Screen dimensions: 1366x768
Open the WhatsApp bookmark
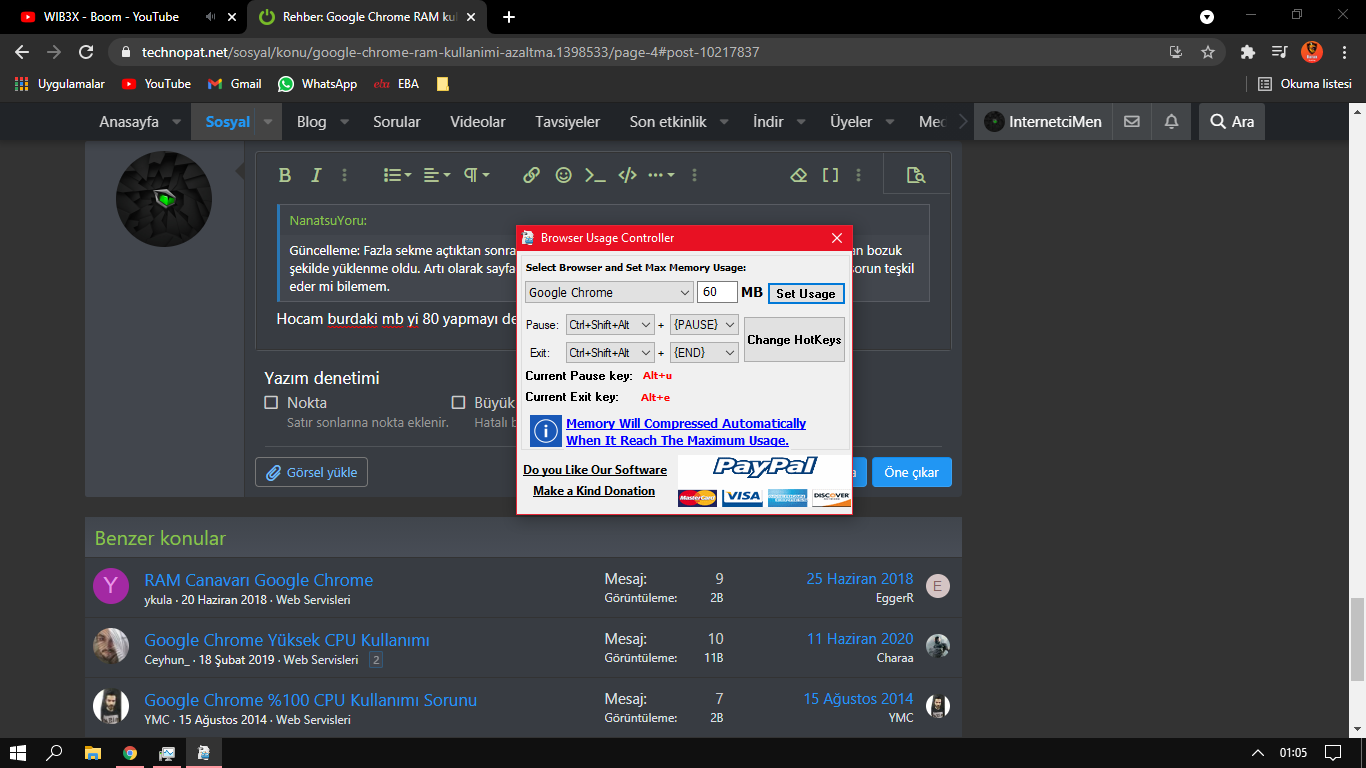click(x=318, y=84)
